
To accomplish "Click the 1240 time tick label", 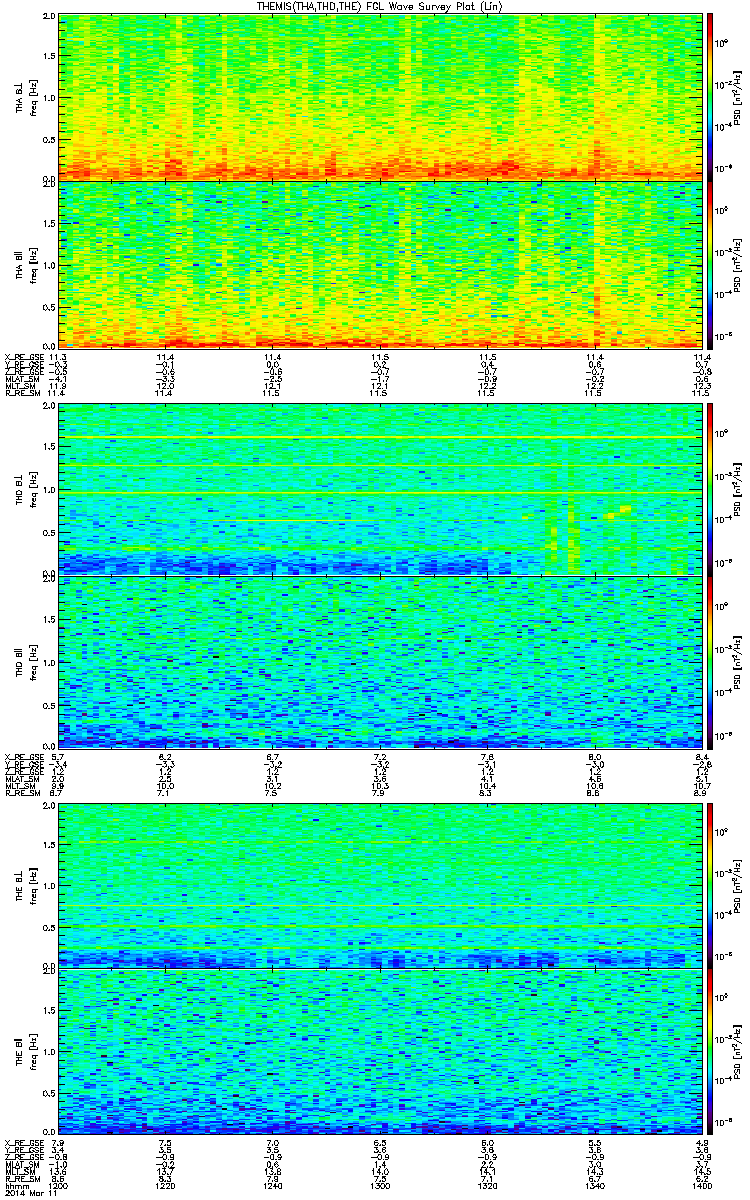I will click(x=272, y=1185).
